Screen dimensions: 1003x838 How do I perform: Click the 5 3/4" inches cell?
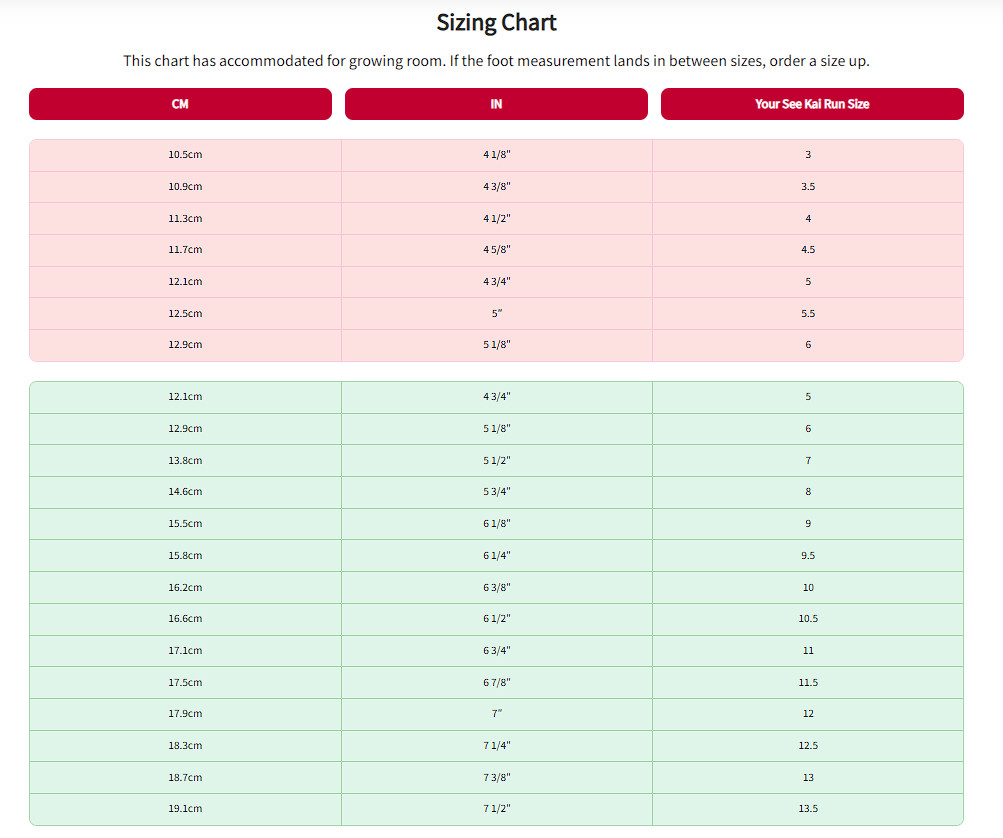pyautogui.click(x=497, y=492)
